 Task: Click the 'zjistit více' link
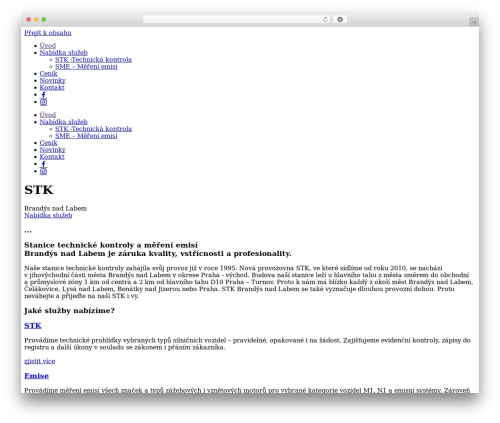(x=40, y=361)
